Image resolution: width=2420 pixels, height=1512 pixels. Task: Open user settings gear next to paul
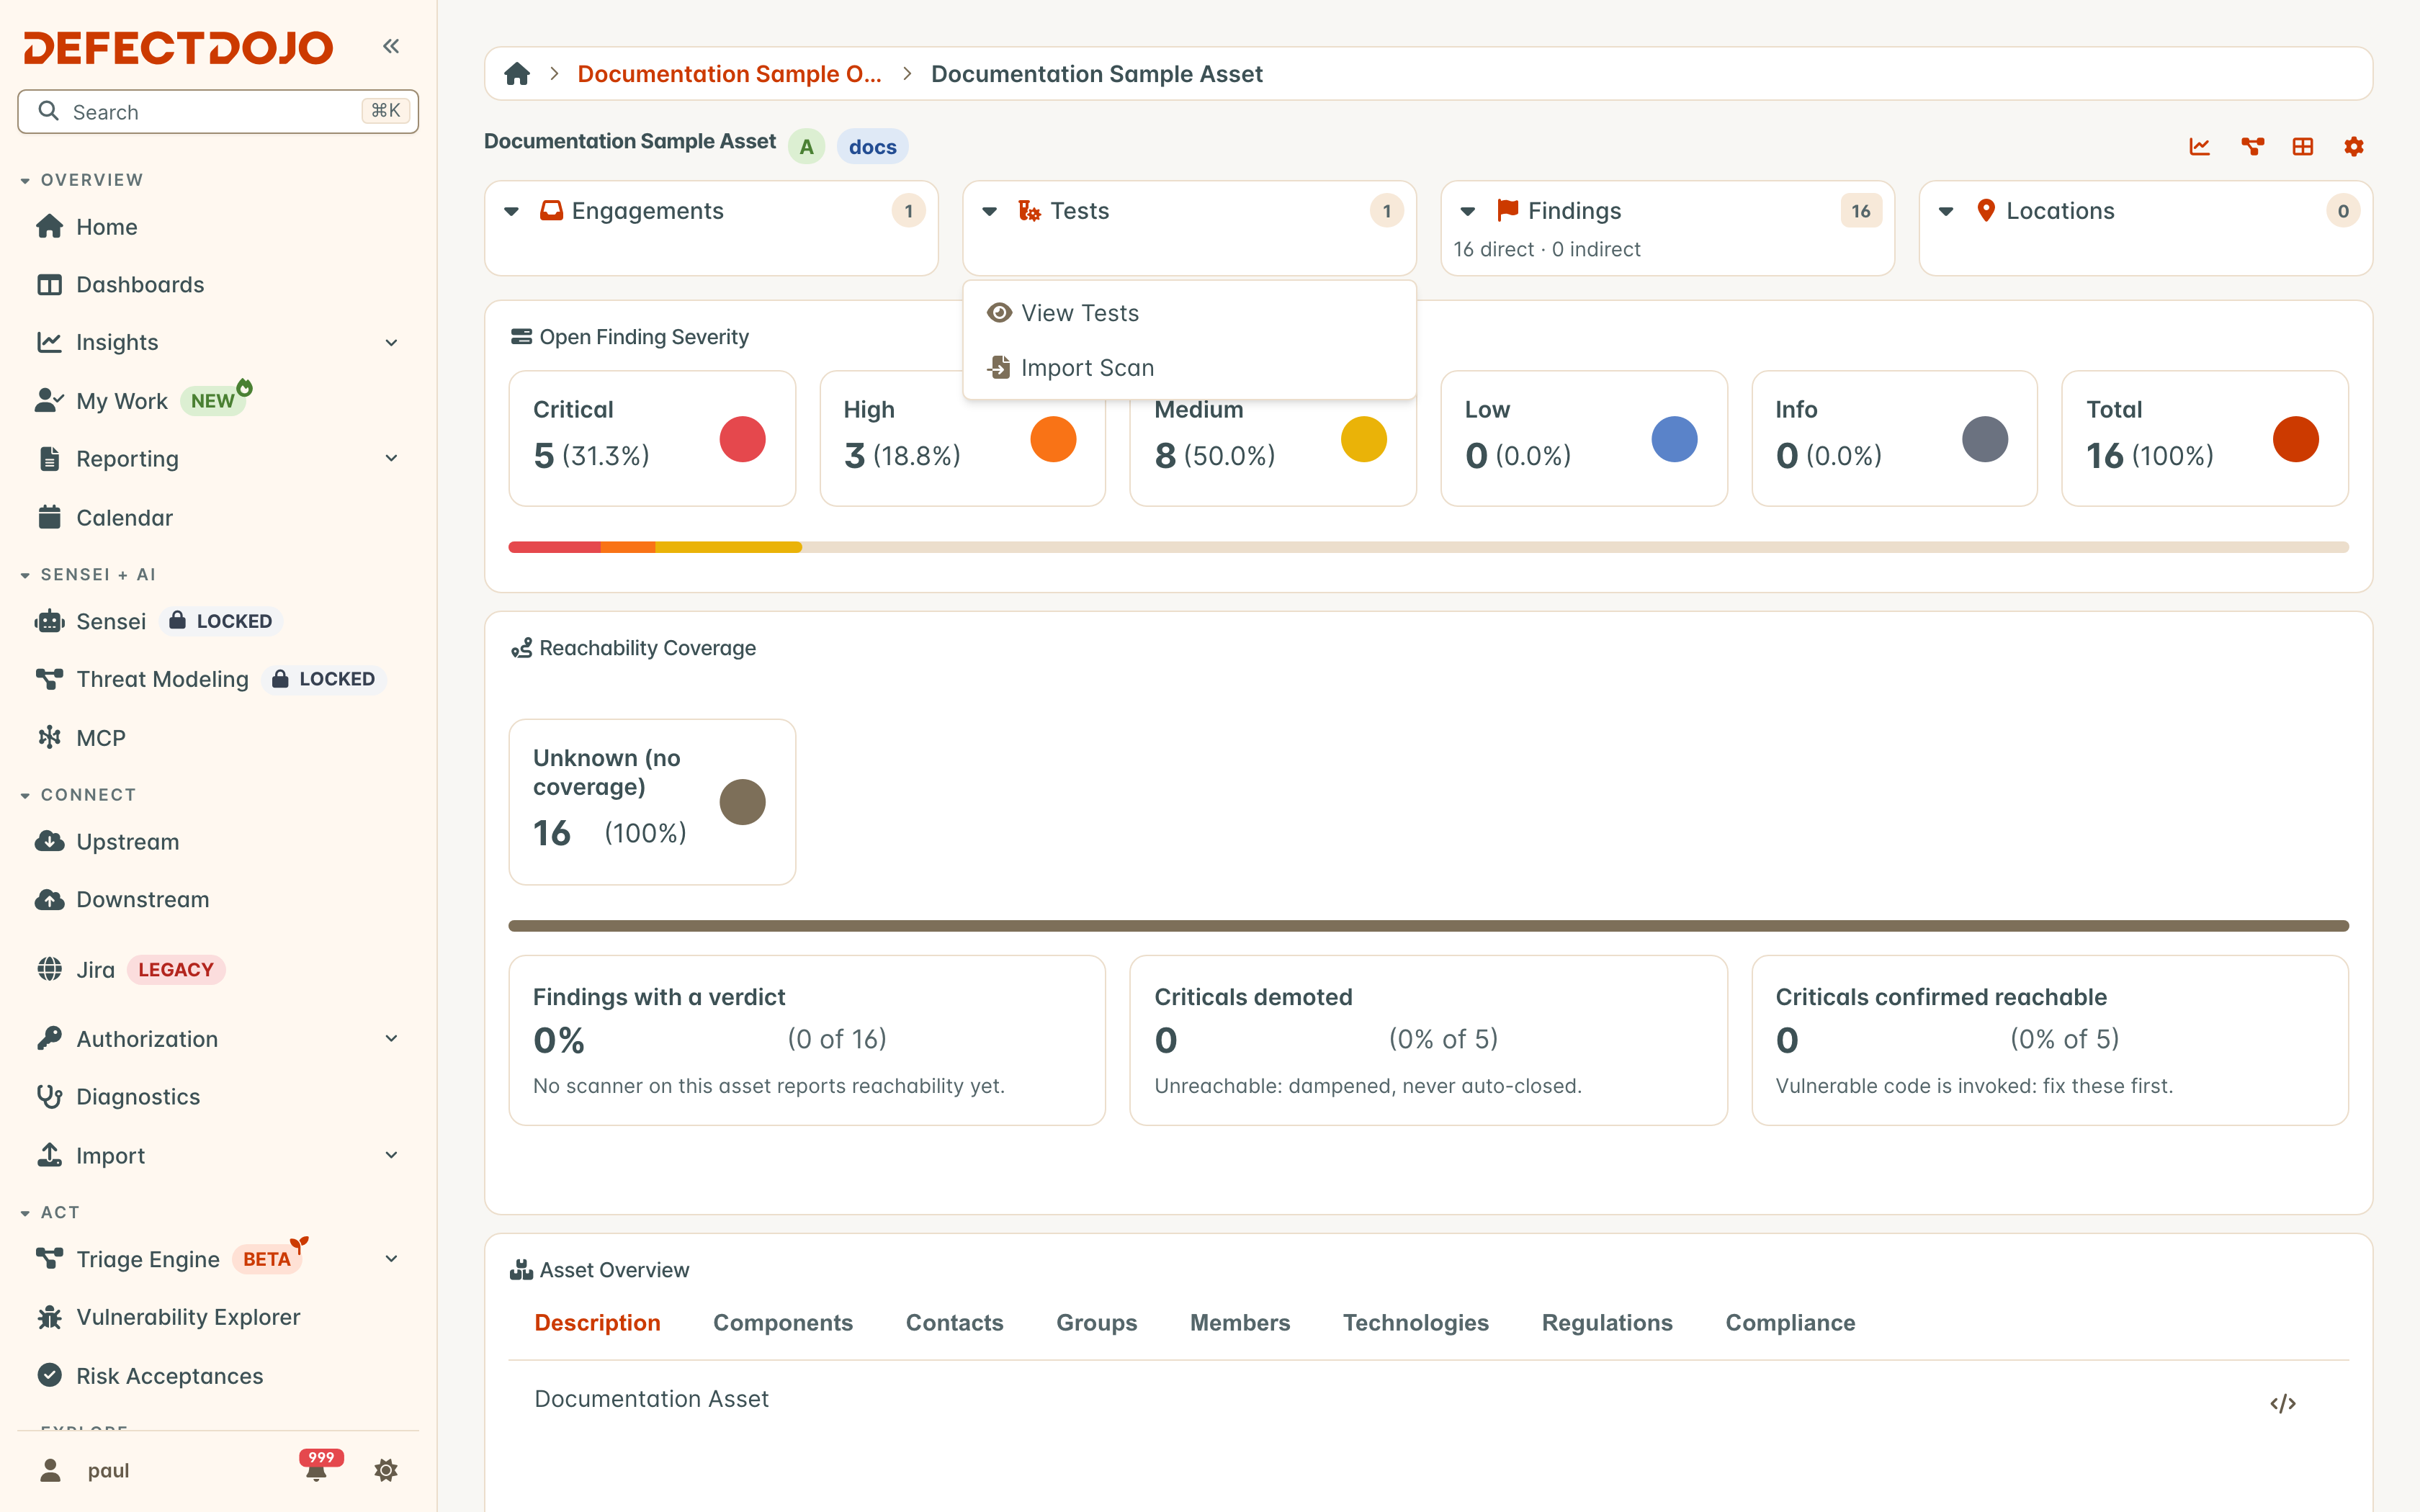click(x=386, y=1470)
